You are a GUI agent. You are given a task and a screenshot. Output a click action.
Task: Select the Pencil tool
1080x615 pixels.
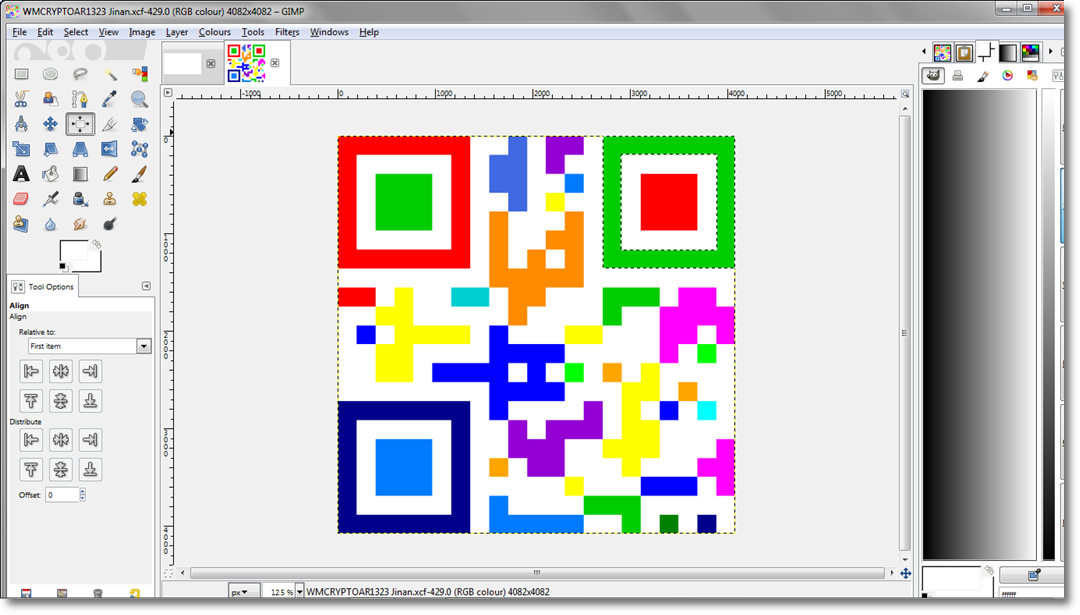pos(110,174)
